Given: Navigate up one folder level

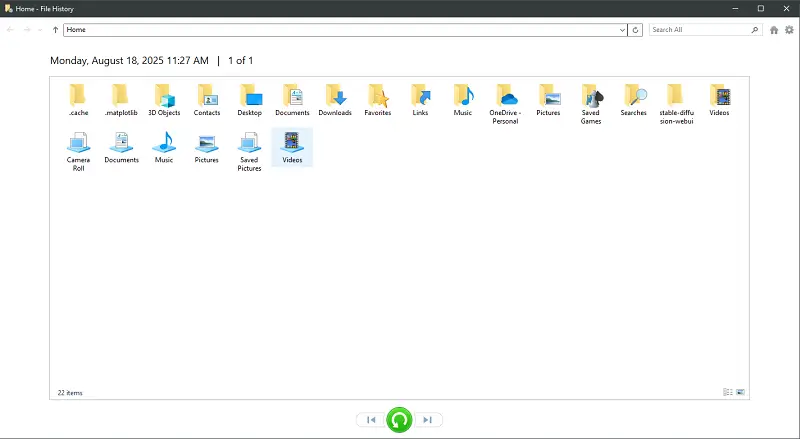Looking at the screenshot, I should [55, 30].
